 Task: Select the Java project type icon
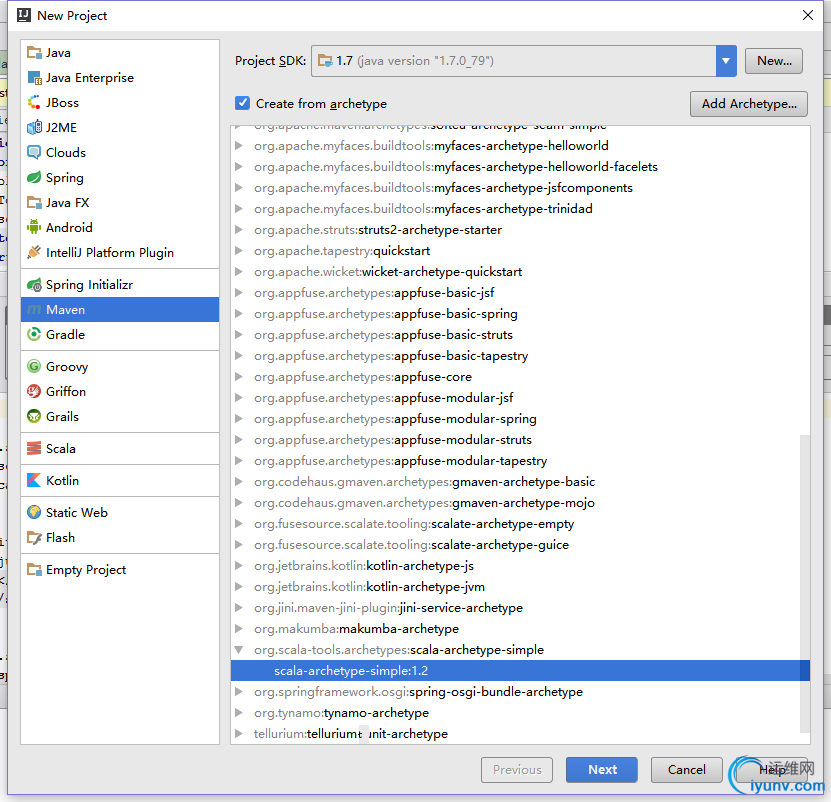(x=34, y=52)
